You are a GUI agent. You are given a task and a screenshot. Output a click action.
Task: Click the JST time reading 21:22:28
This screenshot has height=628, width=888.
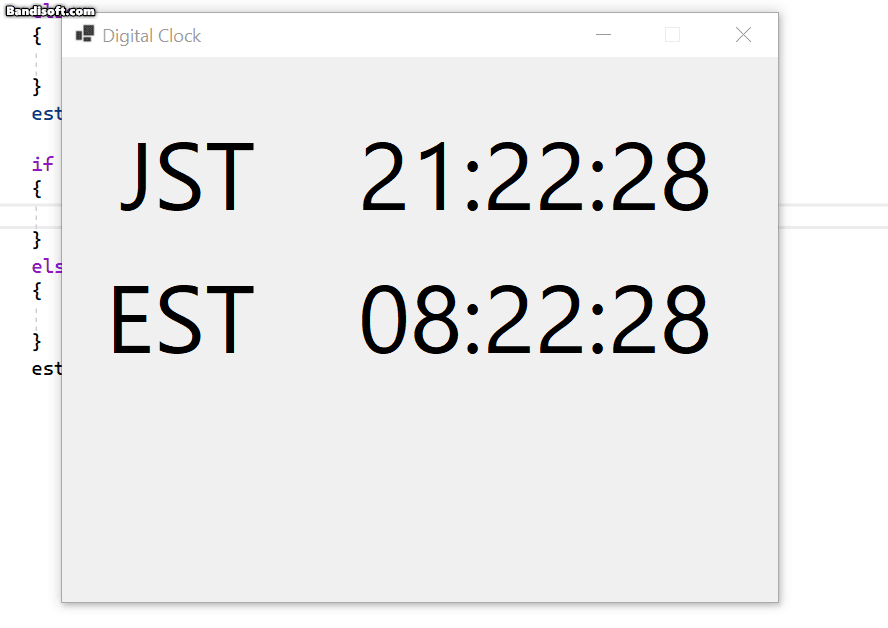click(x=534, y=178)
